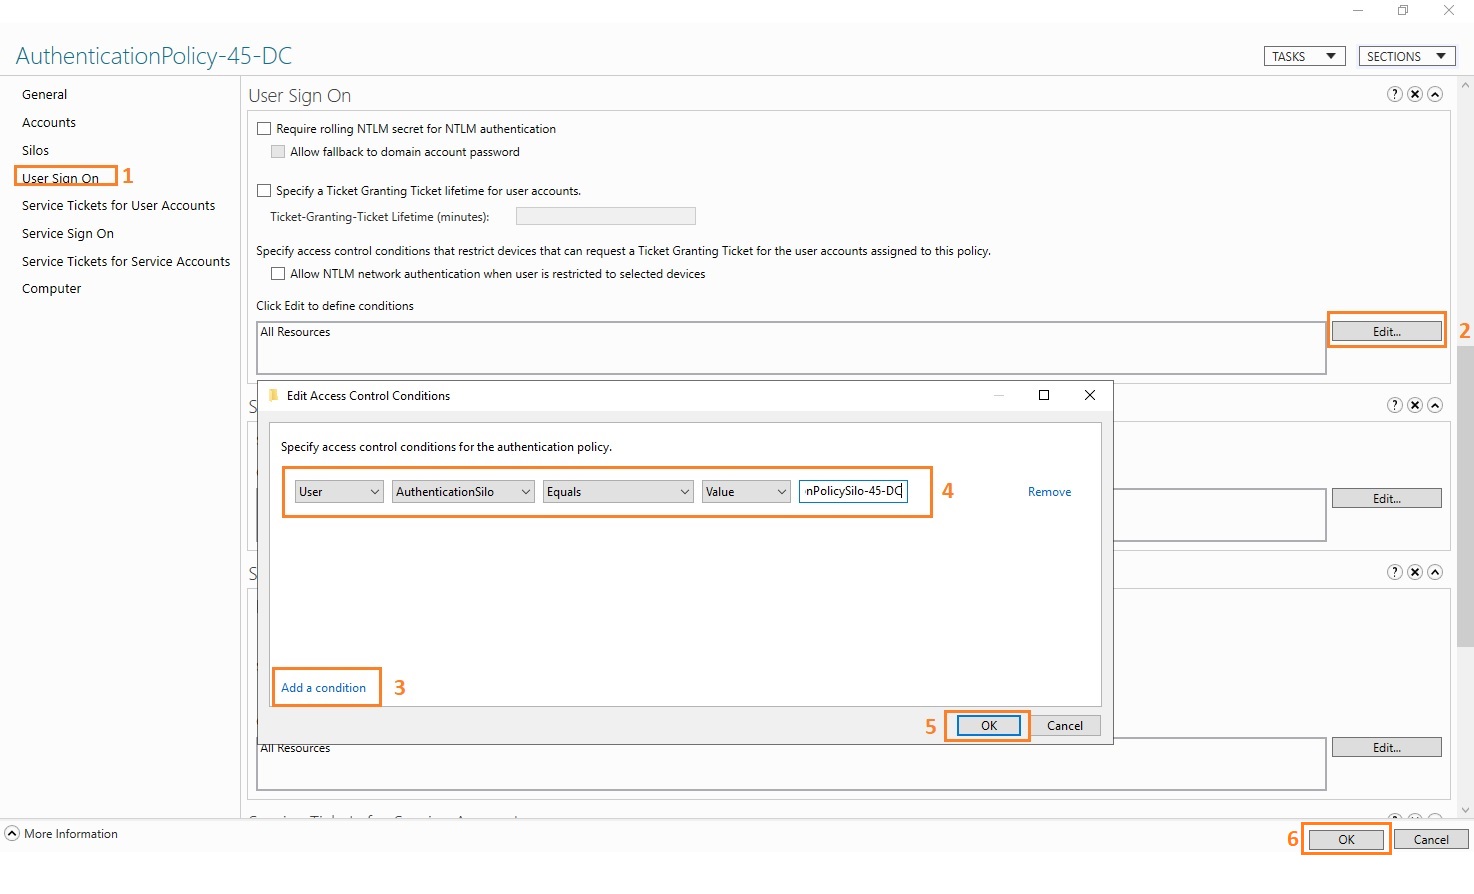This screenshot has width=1474, height=894.
Task: Enable Specify a Ticket Granting Ticket lifetime
Action: point(264,190)
